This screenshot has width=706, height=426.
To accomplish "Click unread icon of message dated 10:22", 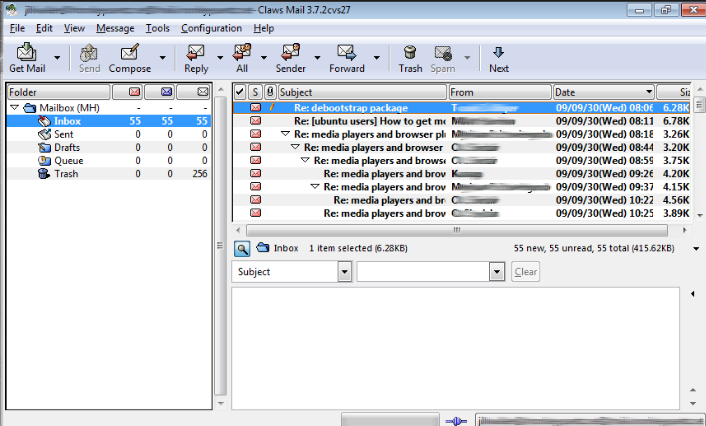I will pos(255,199).
